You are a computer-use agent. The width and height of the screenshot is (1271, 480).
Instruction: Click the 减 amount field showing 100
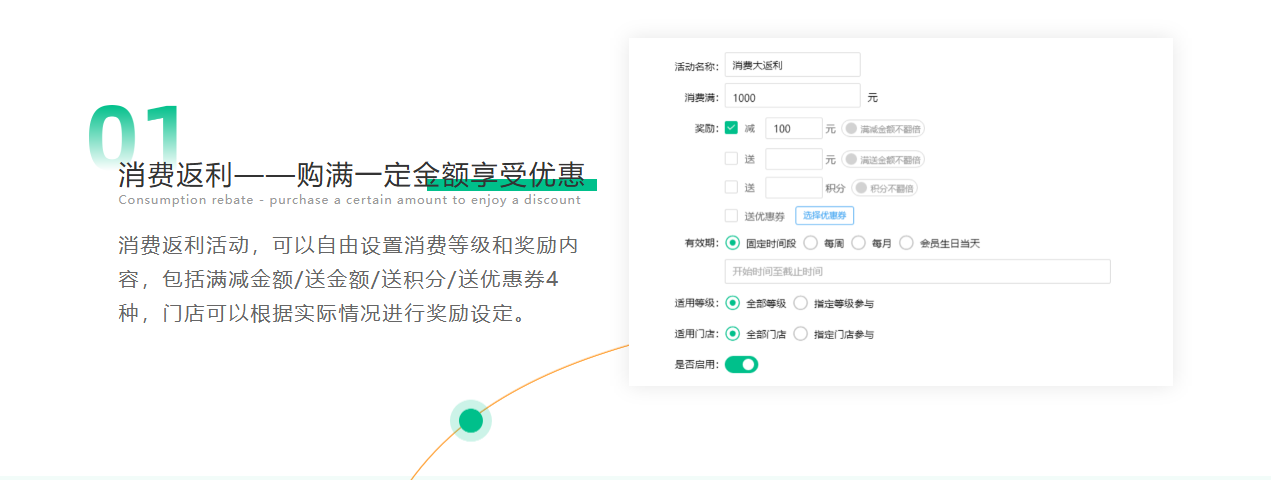(793, 129)
